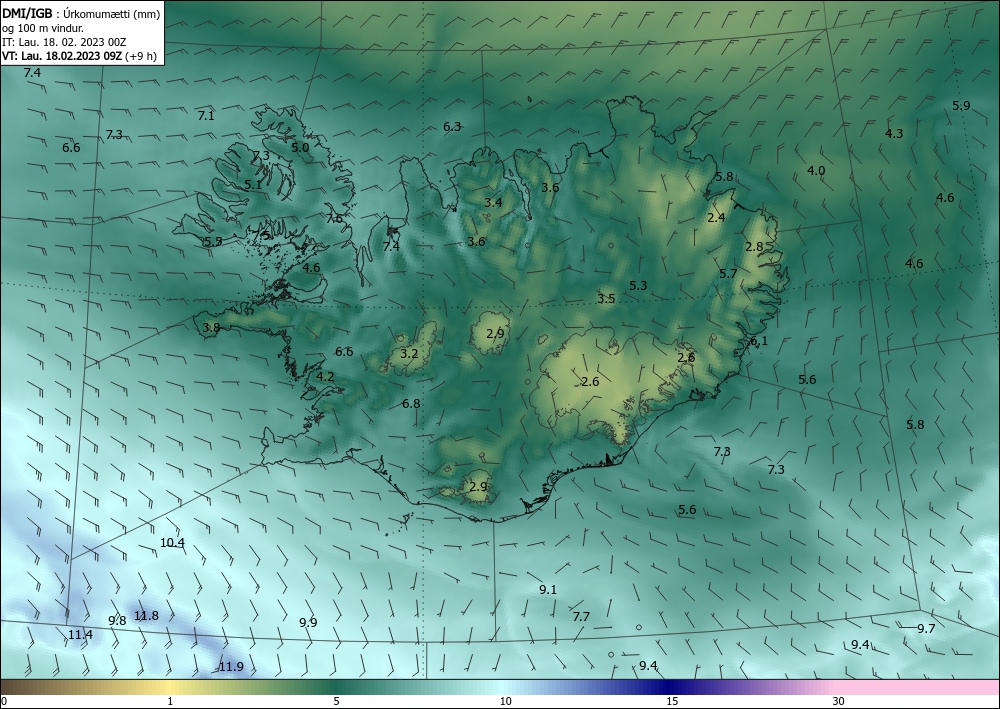Click the 2.8 value on the map
The width and height of the screenshot is (1000, 709).
tap(754, 247)
